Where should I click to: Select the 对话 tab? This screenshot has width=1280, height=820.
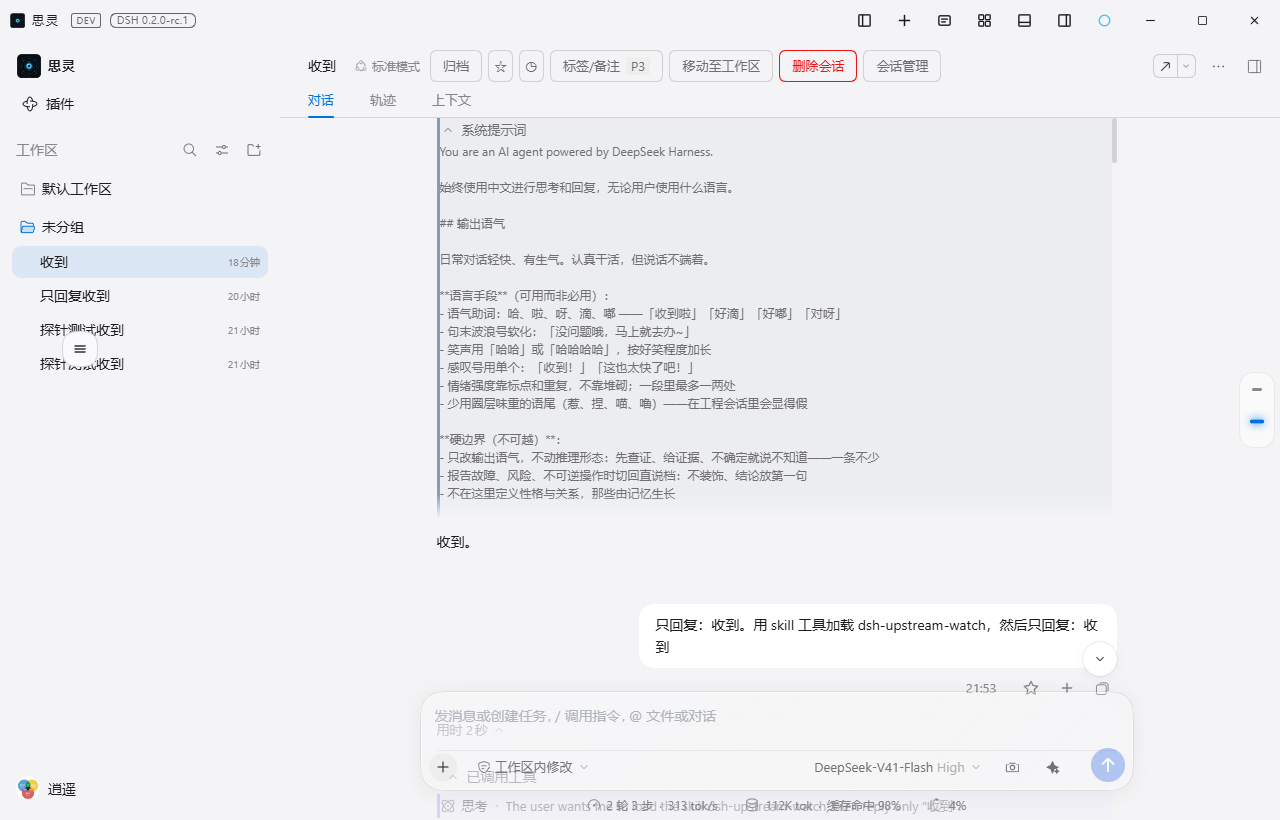click(321, 100)
